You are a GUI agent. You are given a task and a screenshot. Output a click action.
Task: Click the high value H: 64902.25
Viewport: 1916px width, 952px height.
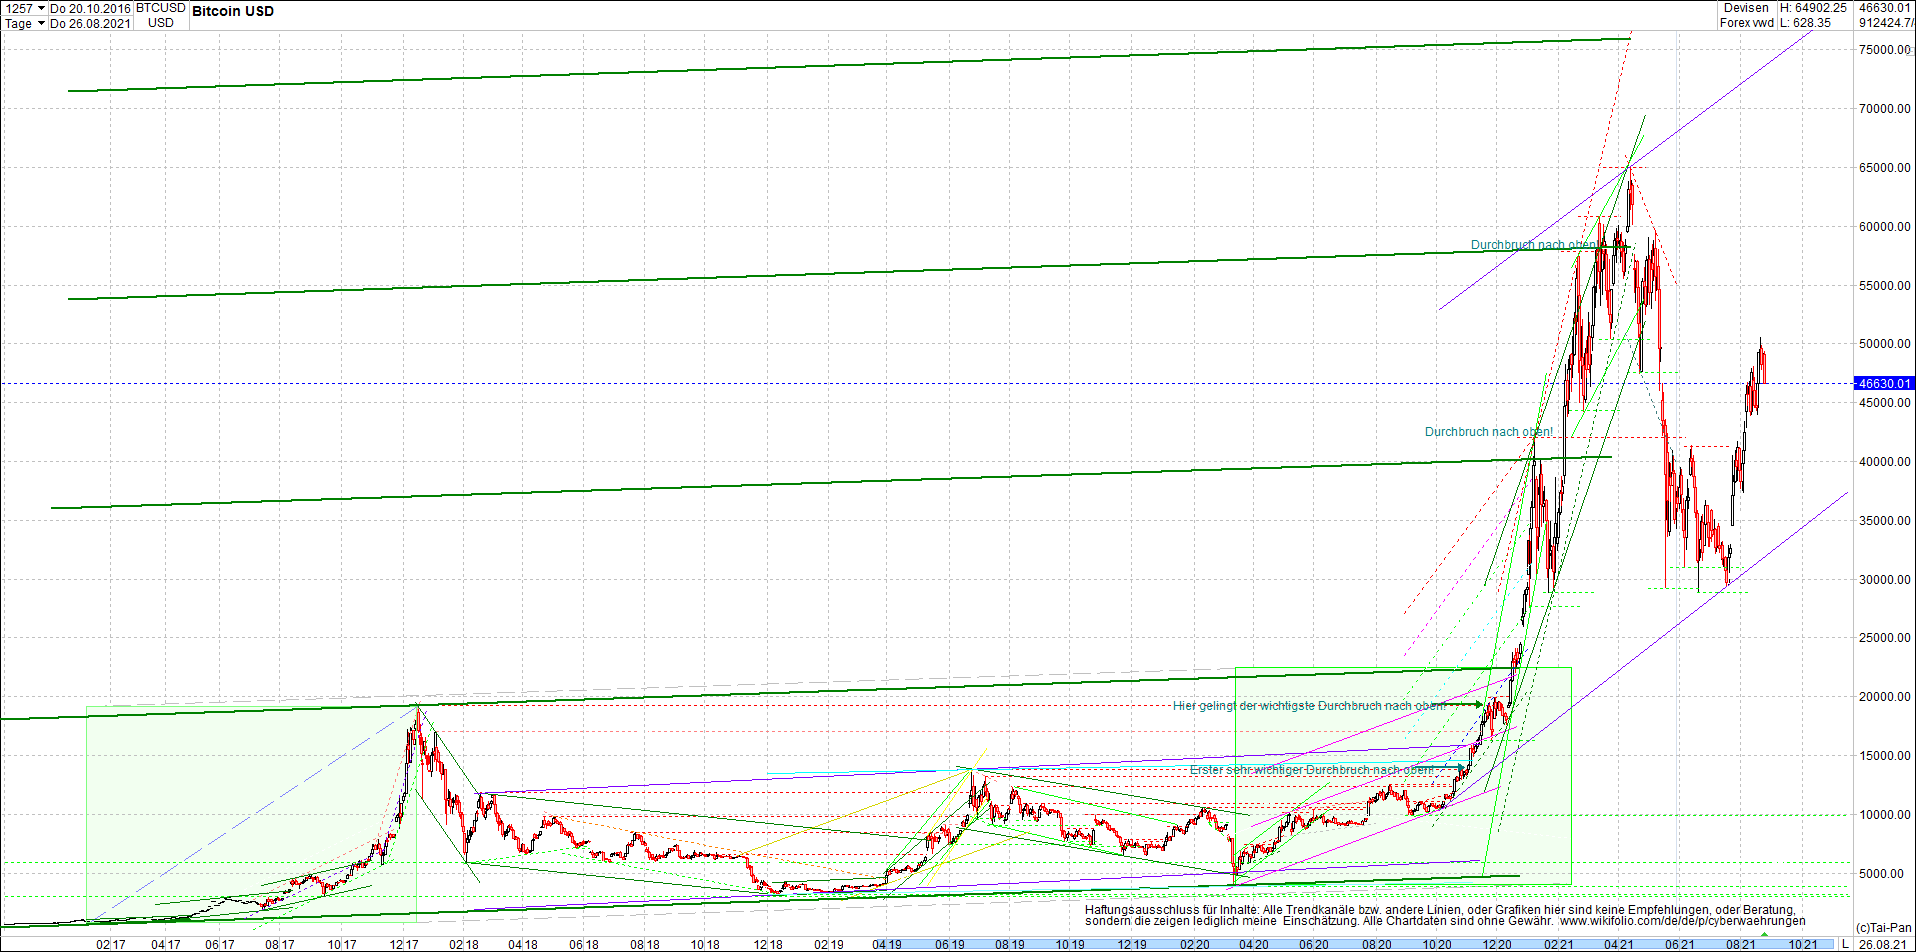pos(1813,8)
